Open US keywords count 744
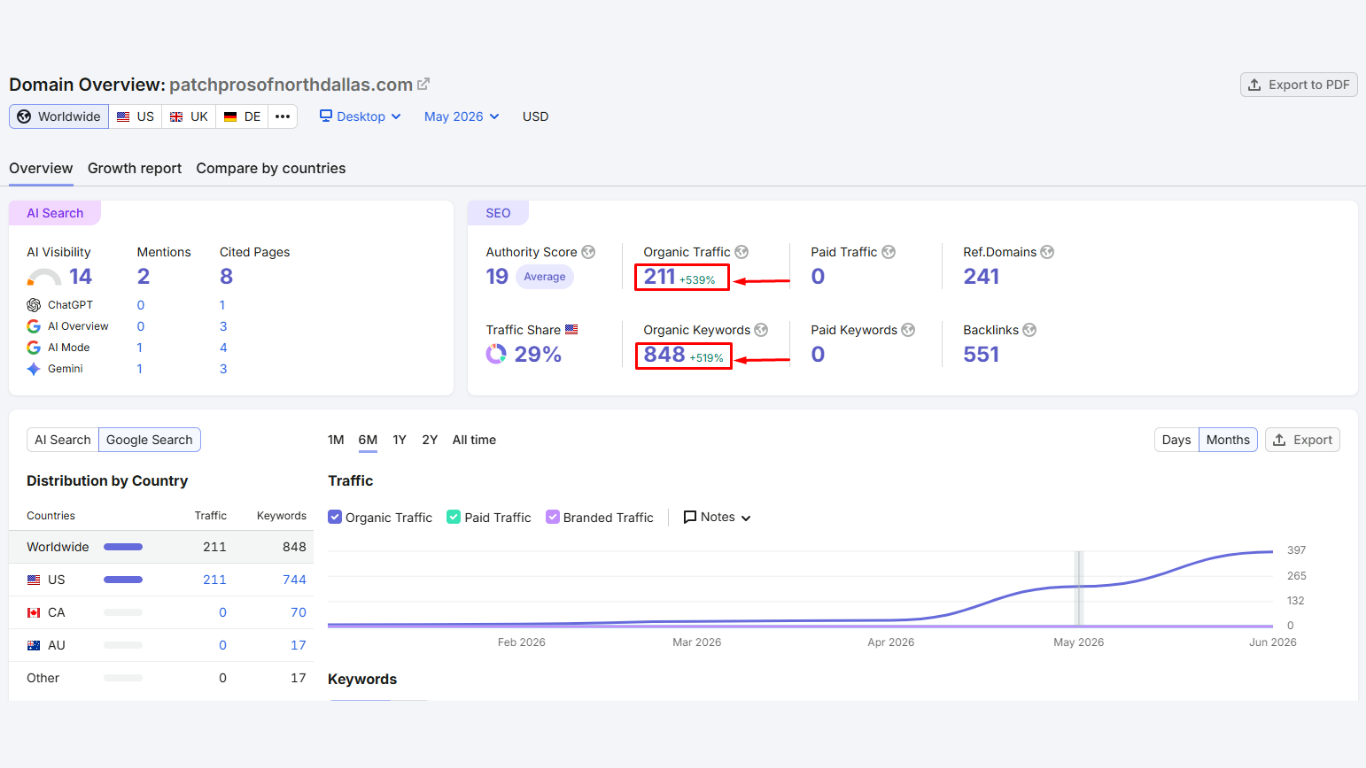Viewport: 1366px width, 768px height. click(x=294, y=579)
